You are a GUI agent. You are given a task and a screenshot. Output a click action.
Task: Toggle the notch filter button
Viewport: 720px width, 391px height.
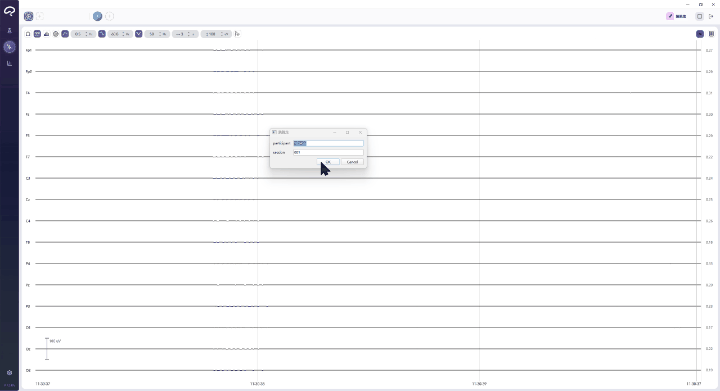coord(139,34)
